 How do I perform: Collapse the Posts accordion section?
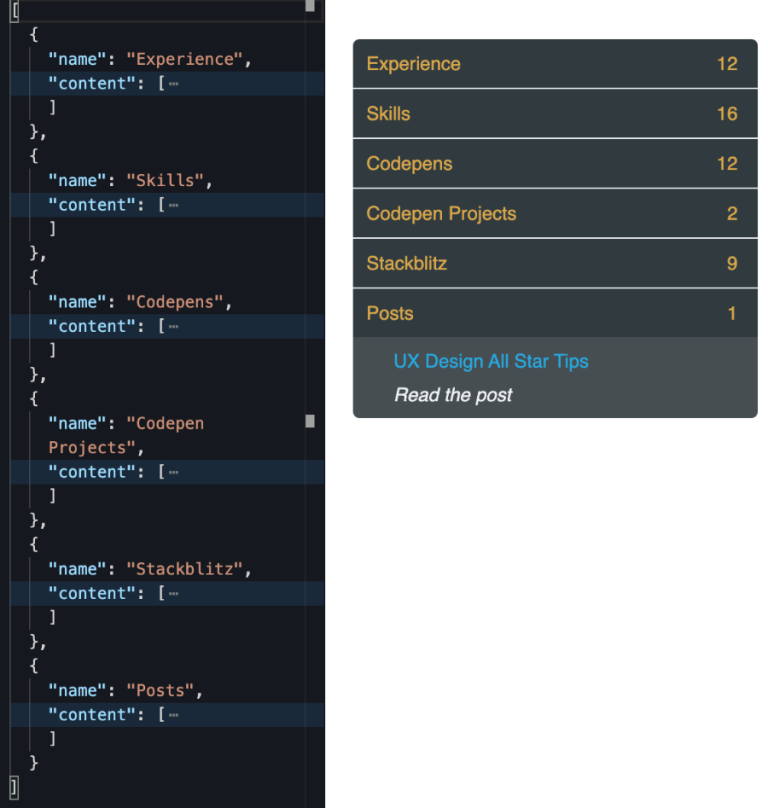point(555,313)
